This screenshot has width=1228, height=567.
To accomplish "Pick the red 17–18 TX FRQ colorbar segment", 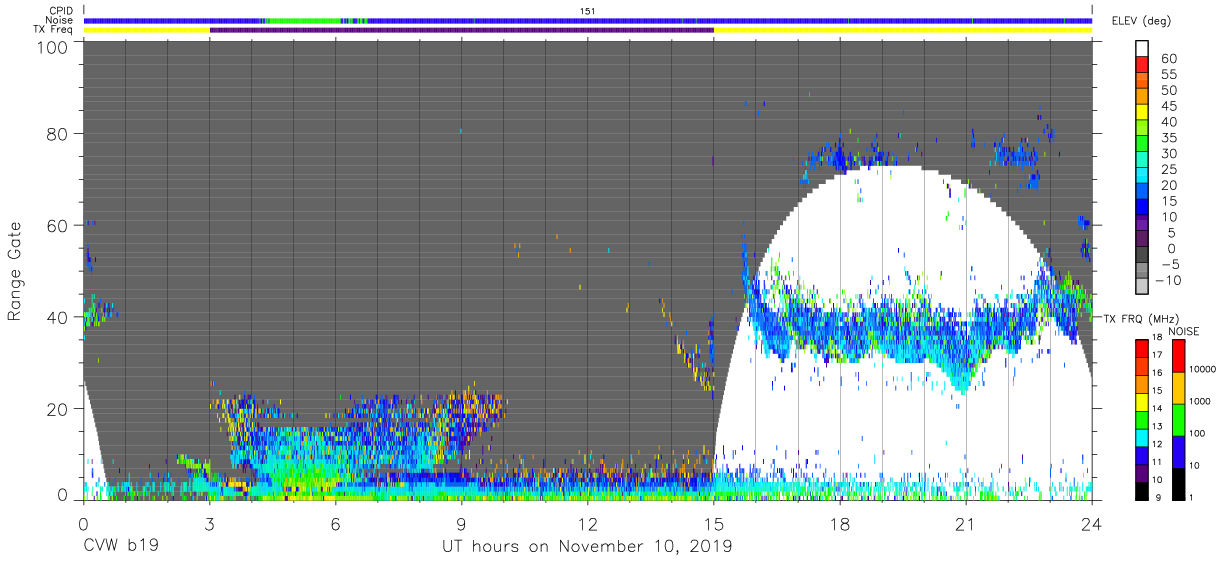I will 1143,349.
